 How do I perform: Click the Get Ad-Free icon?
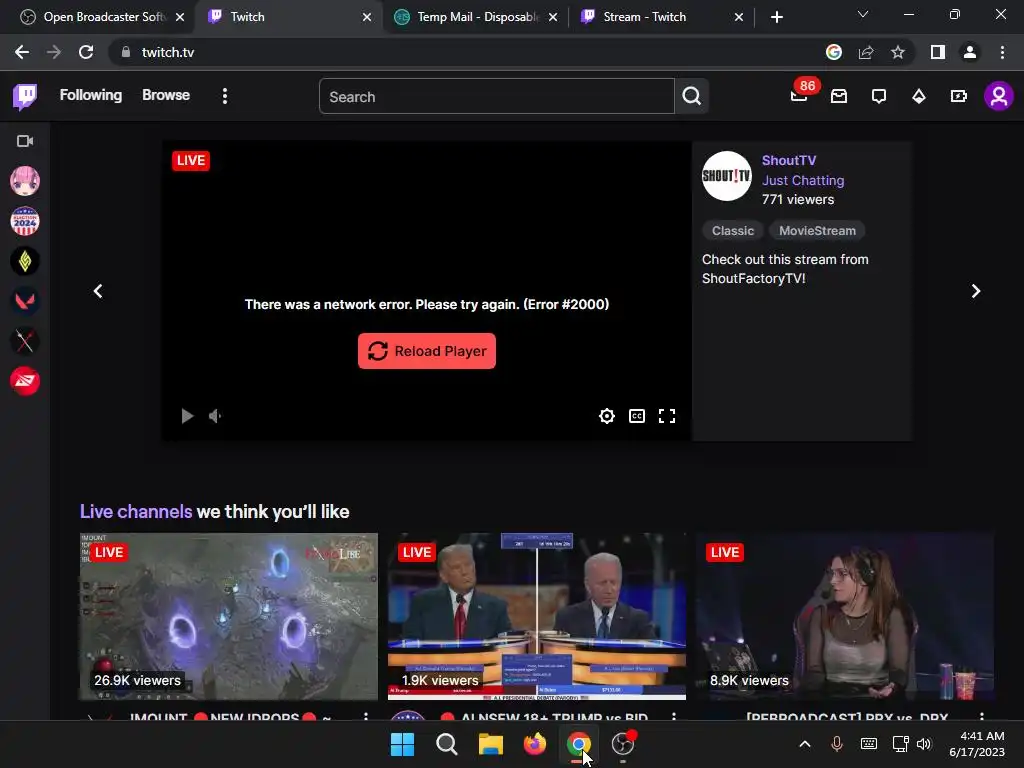coord(959,97)
